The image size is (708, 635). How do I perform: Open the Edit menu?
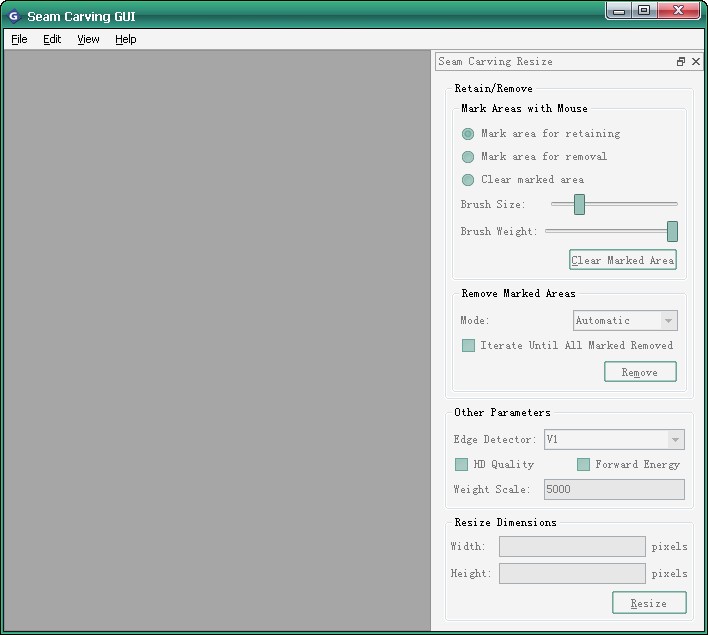tap(52, 39)
